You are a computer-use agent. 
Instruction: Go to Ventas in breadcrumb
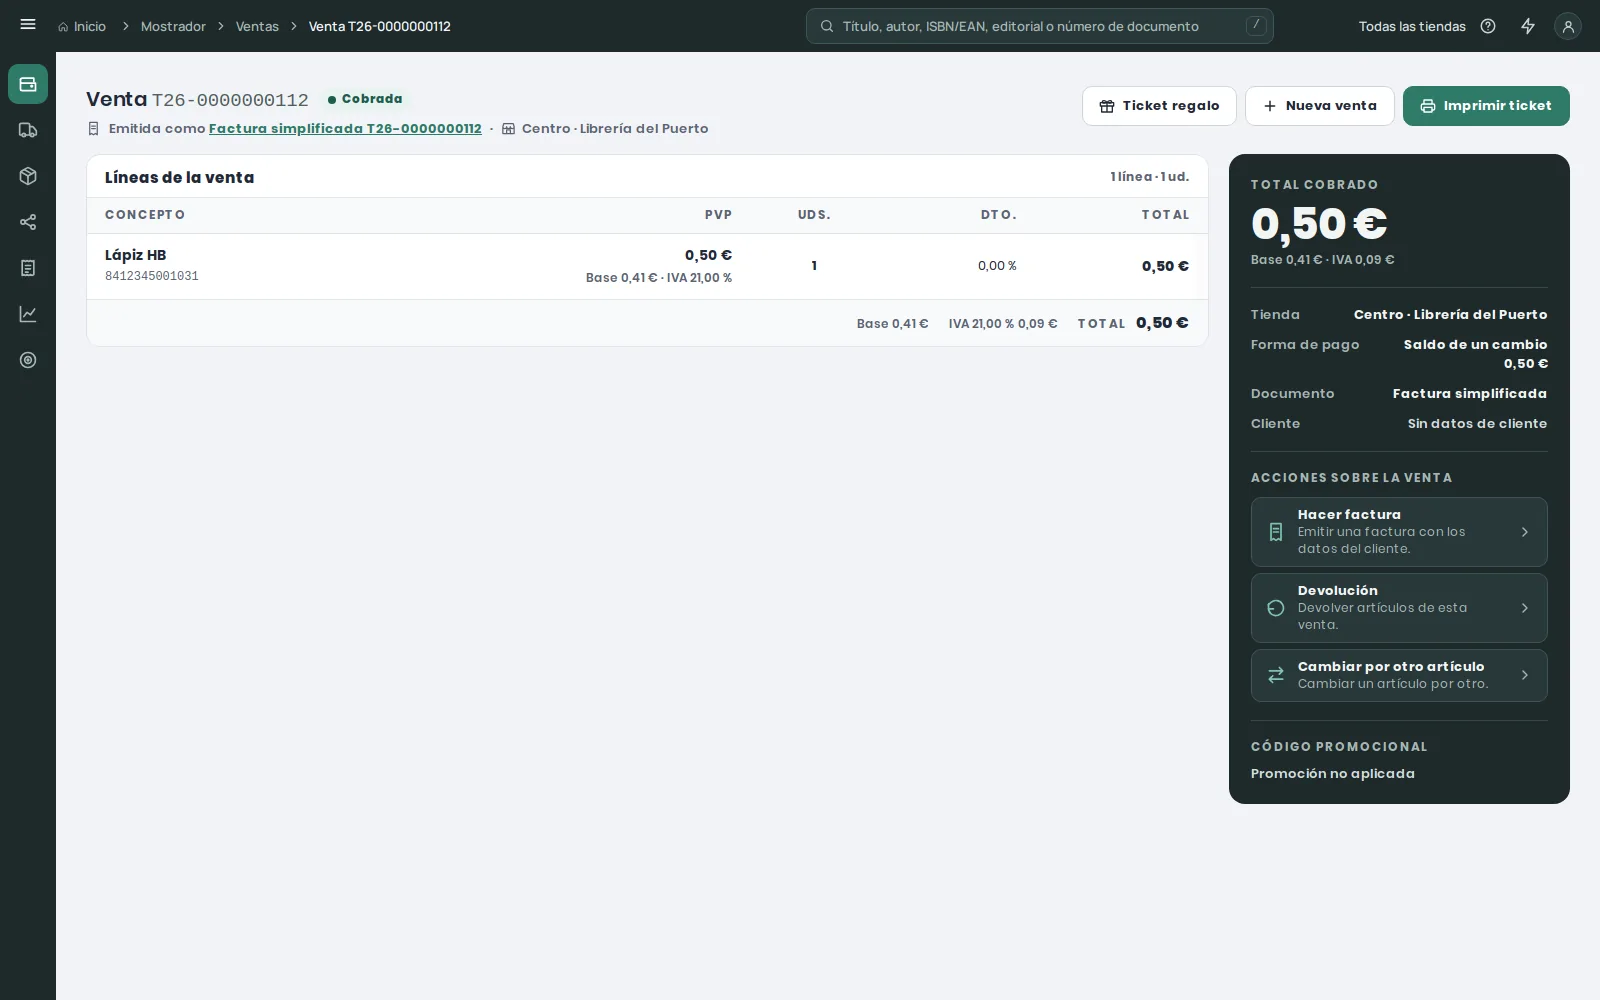pos(257,26)
